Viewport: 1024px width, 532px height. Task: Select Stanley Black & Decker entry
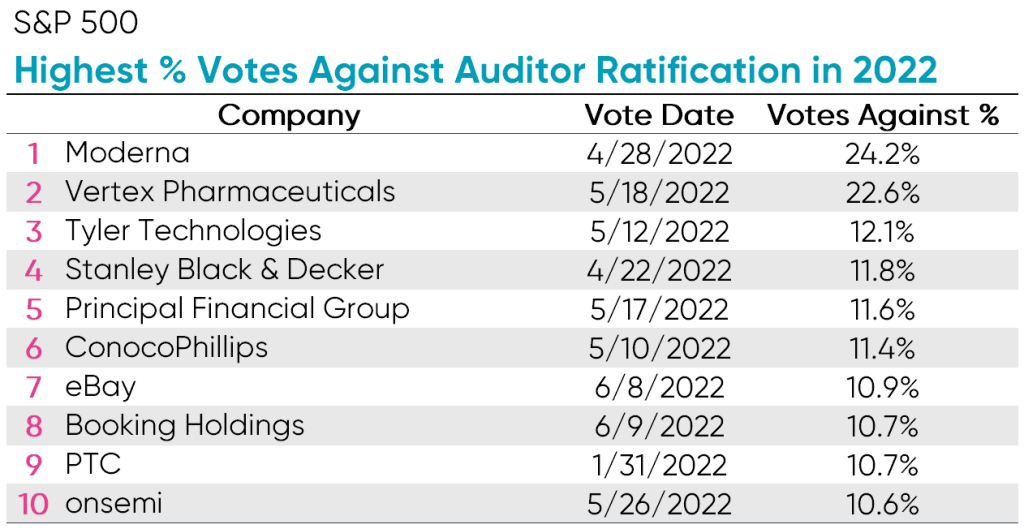coord(224,269)
